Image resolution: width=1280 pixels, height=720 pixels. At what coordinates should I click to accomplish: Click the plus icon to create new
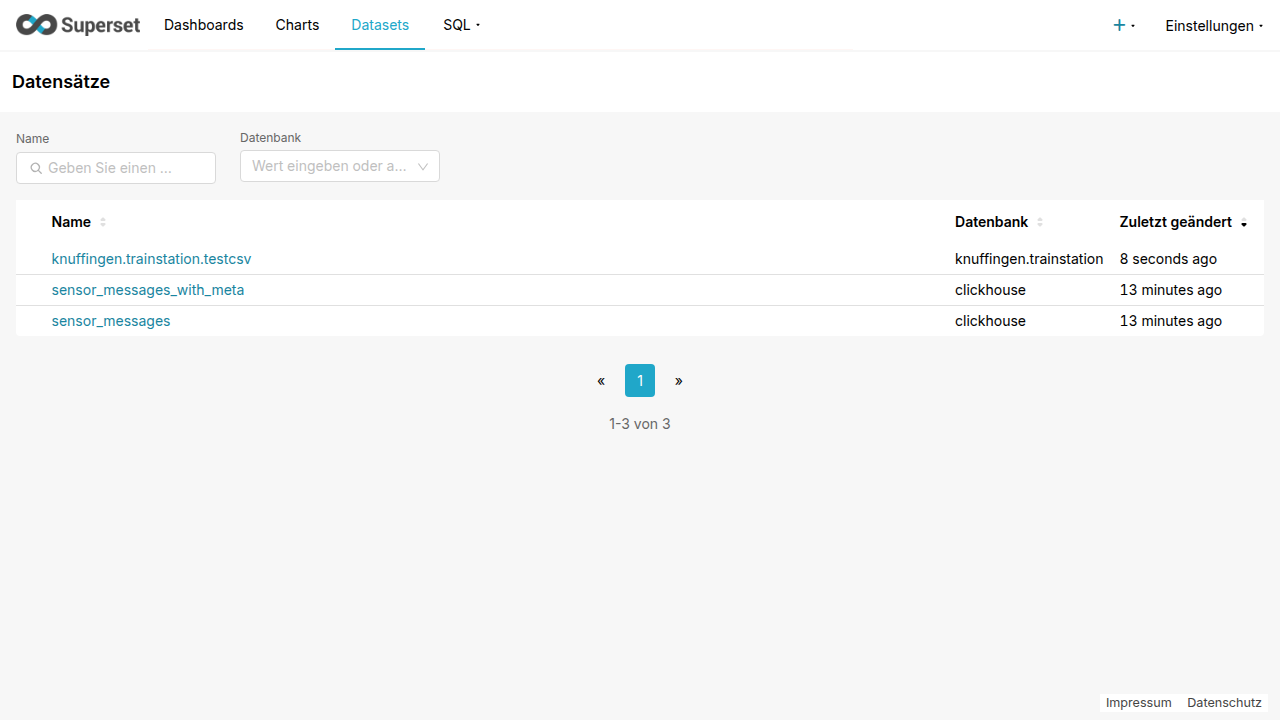(1119, 25)
